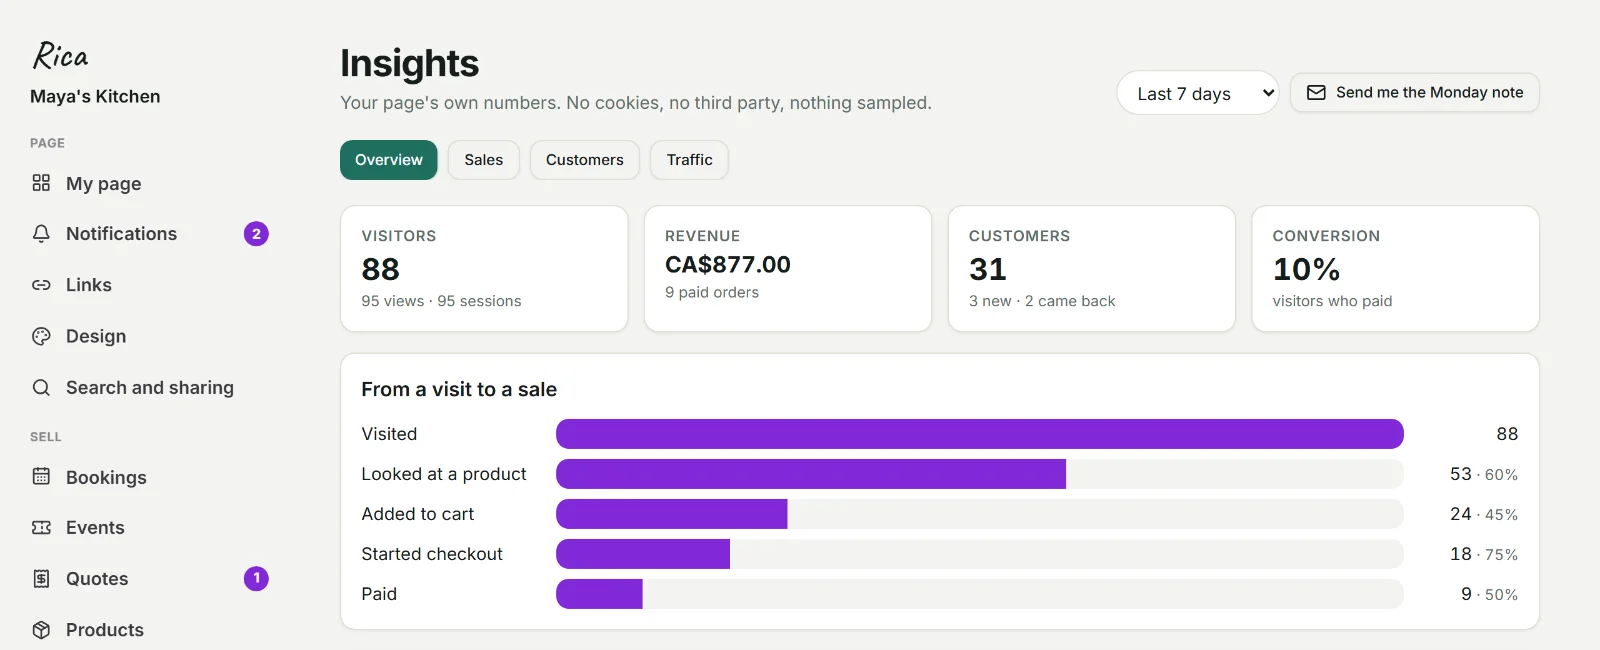Click the Rica logo
Screen dimensions: 1600x650
(x=61, y=55)
